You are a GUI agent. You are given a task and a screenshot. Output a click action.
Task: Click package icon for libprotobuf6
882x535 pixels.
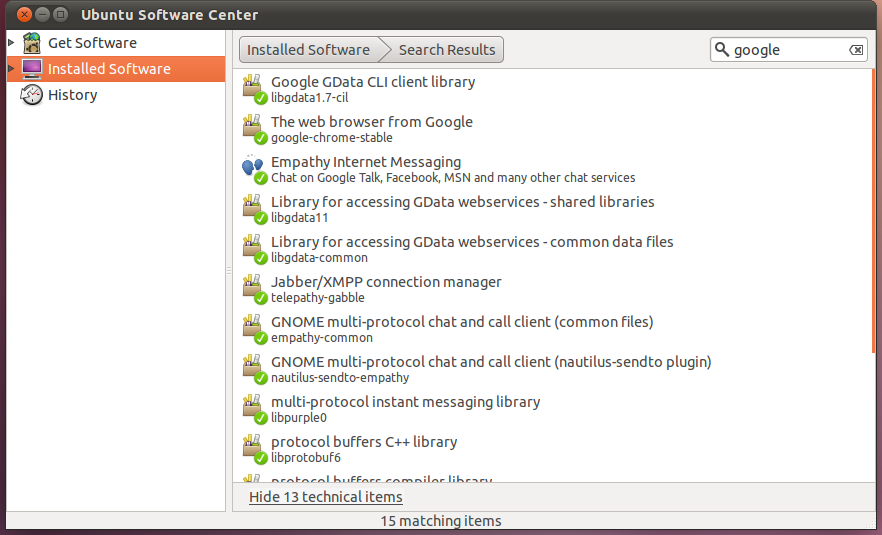pos(254,448)
